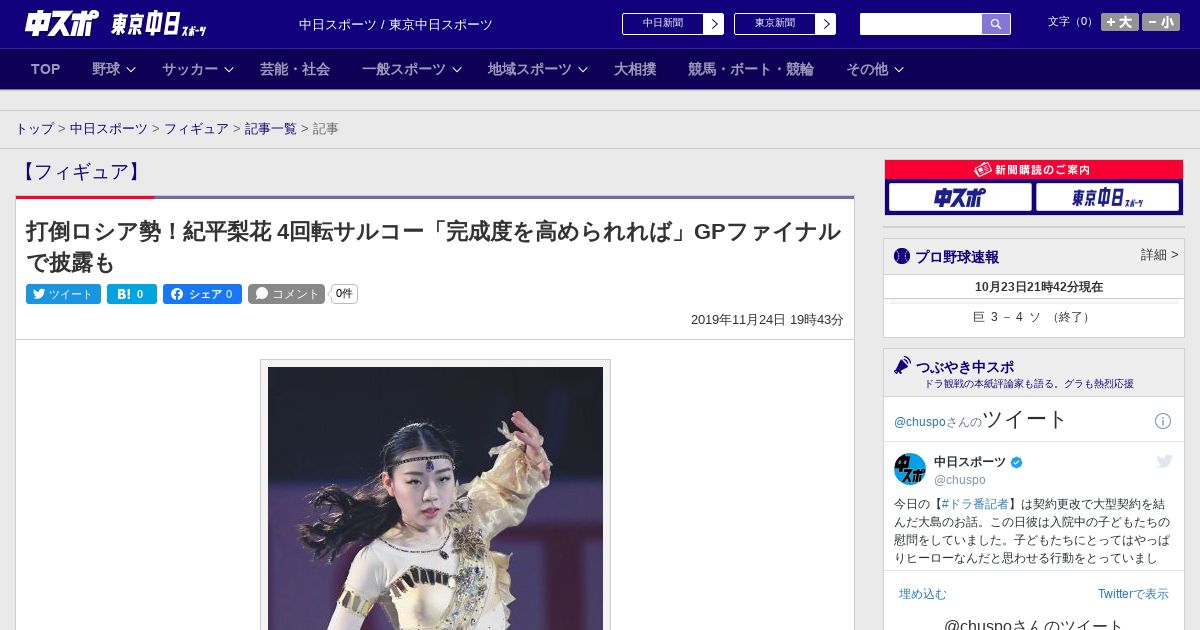Open the 東京新聞 link button
The width and height of the screenshot is (1200, 630).
[784, 24]
